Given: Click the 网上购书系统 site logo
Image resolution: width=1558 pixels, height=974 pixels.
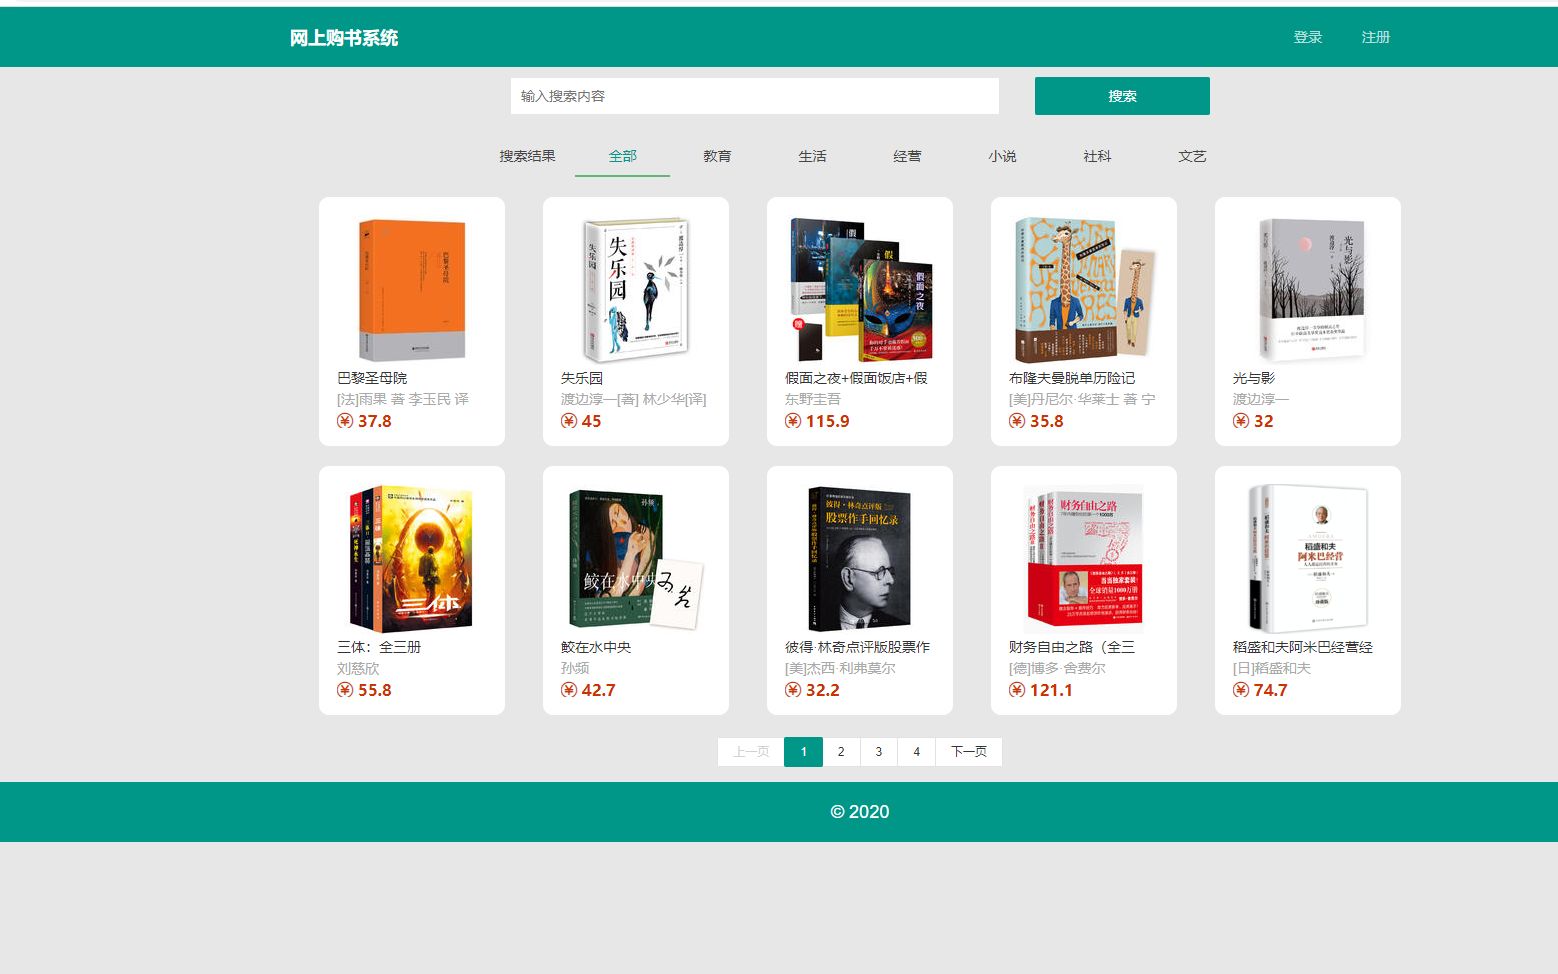Looking at the screenshot, I should [x=342, y=37].
